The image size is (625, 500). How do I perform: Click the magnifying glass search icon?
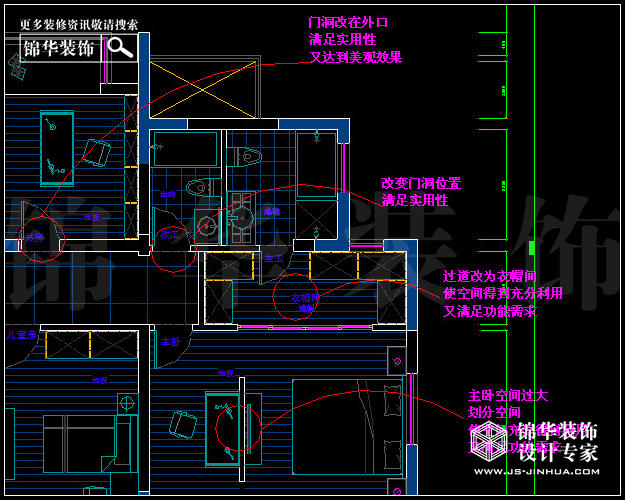coord(120,47)
